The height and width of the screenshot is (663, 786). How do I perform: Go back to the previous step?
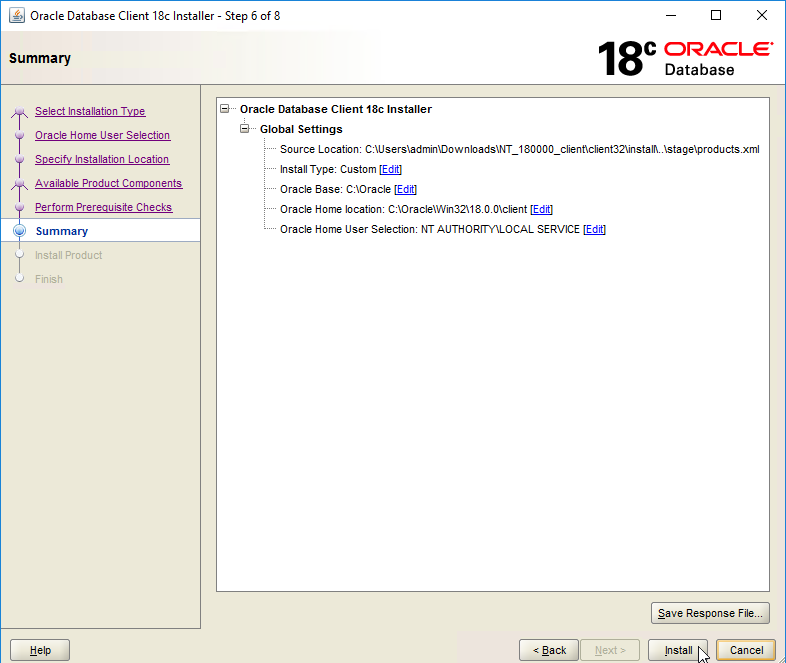[x=549, y=650]
